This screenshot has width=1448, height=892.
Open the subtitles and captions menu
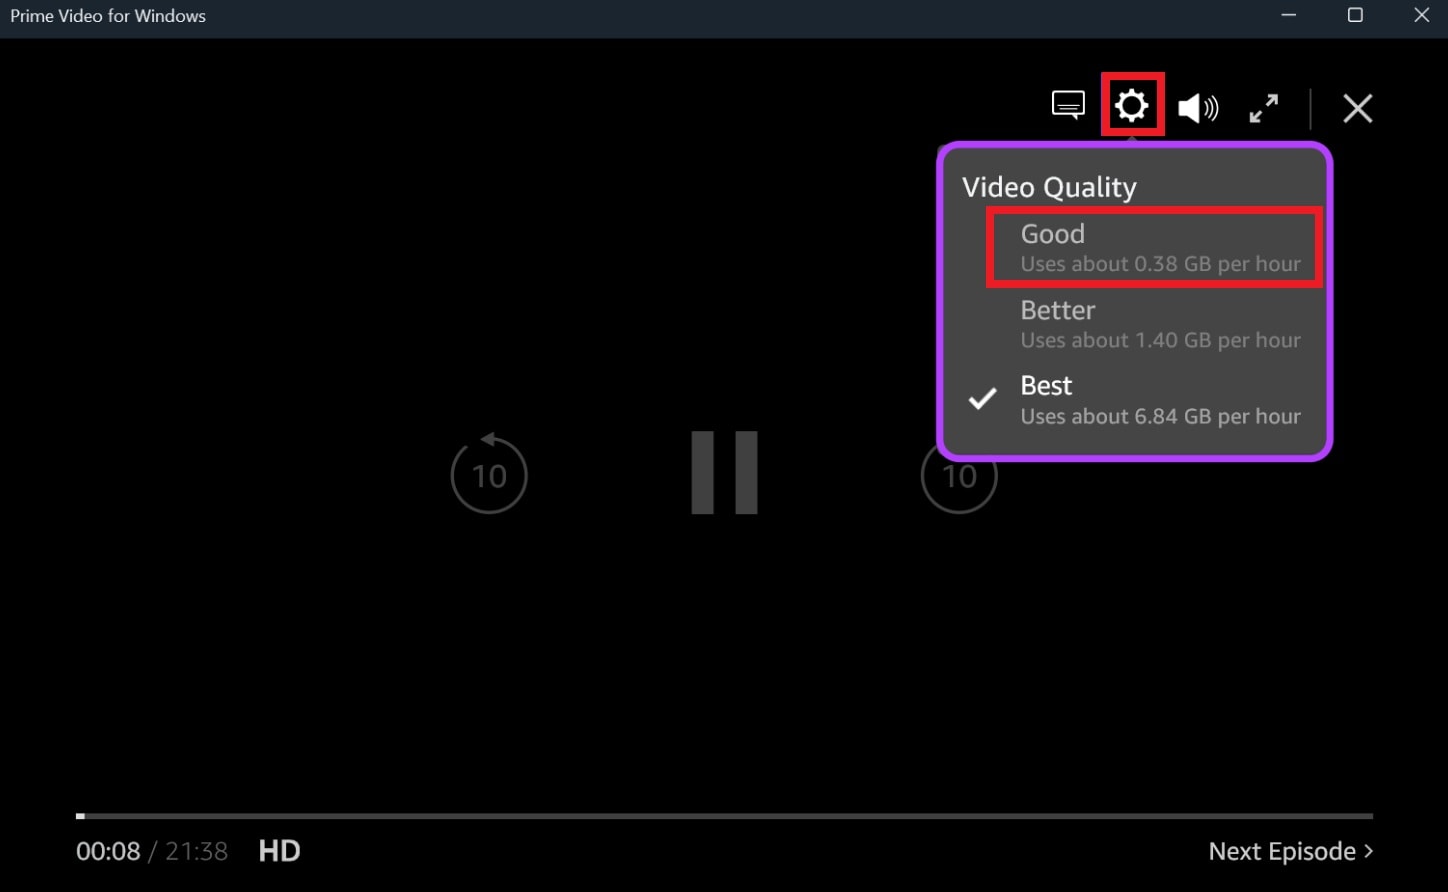1068,105
